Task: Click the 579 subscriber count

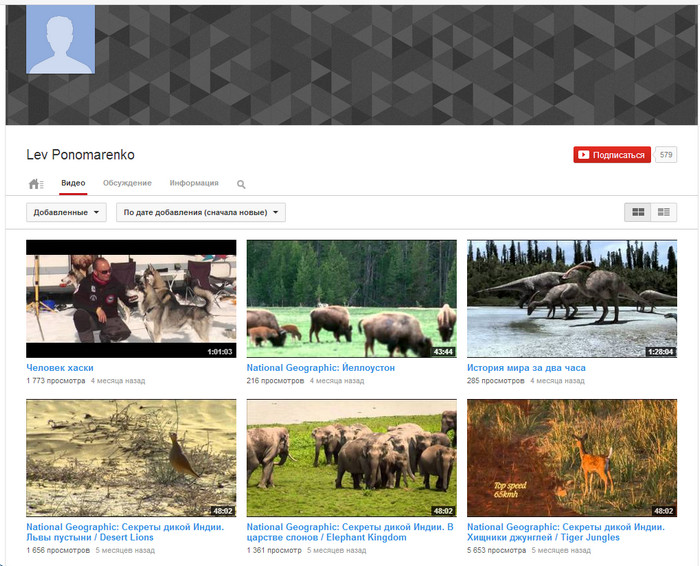Action: (x=666, y=155)
